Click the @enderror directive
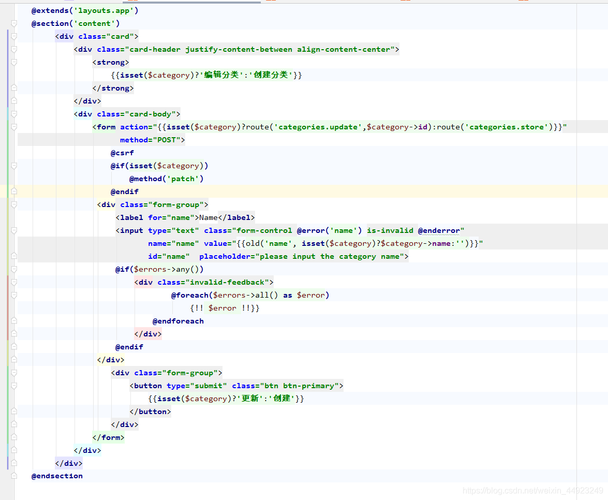The width and height of the screenshot is (608, 500). [439, 230]
